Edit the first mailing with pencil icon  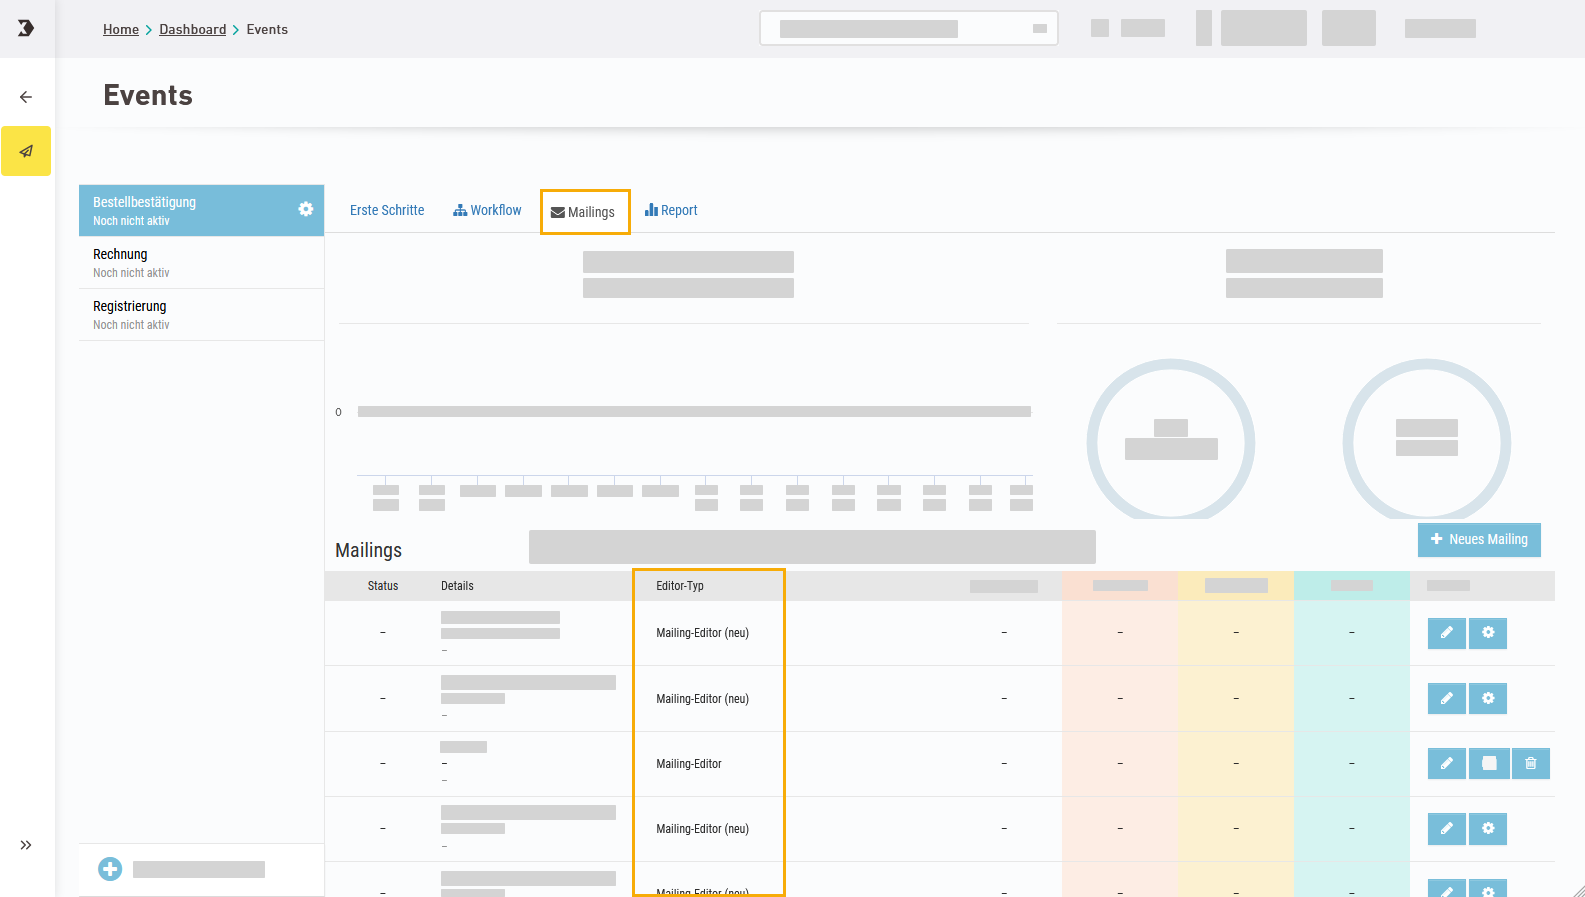click(1446, 633)
